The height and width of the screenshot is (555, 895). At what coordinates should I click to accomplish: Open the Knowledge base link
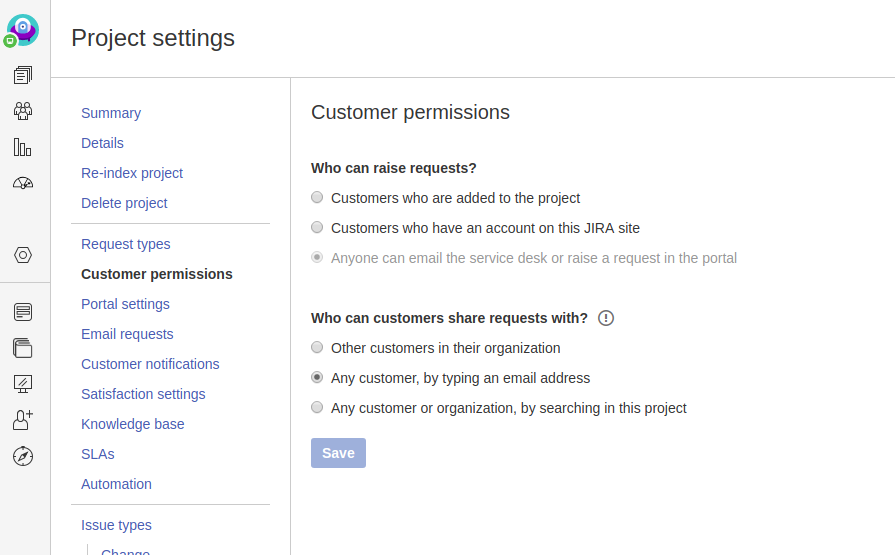point(133,424)
